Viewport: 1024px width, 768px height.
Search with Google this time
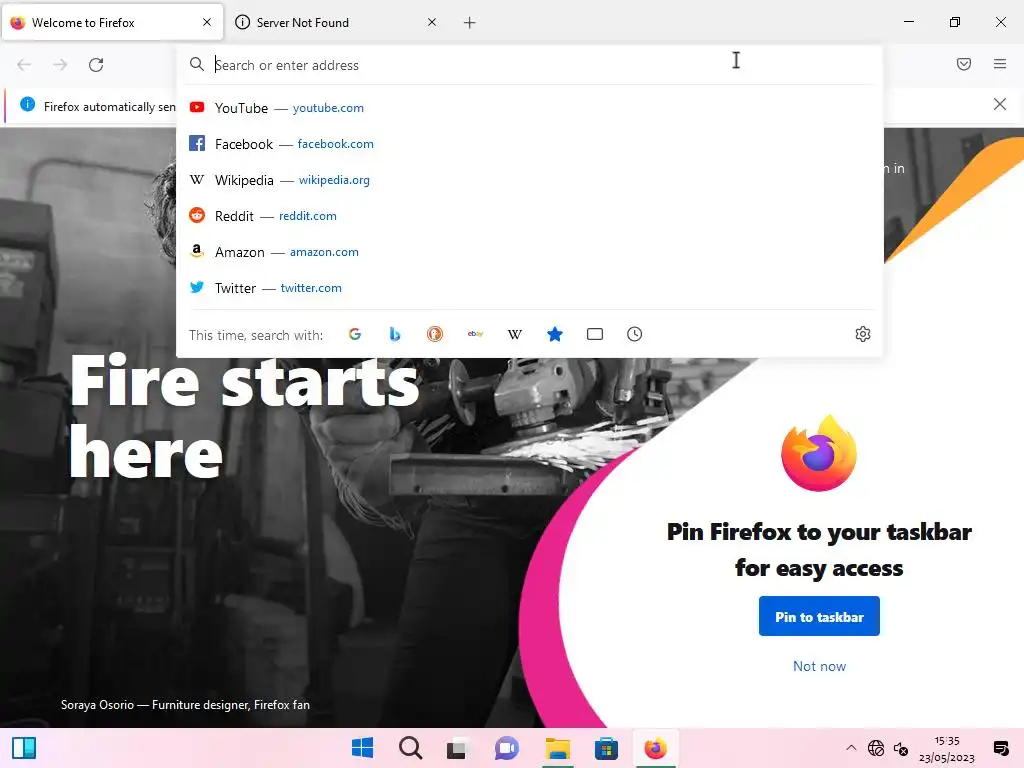pyautogui.click(x=355, y=334)
